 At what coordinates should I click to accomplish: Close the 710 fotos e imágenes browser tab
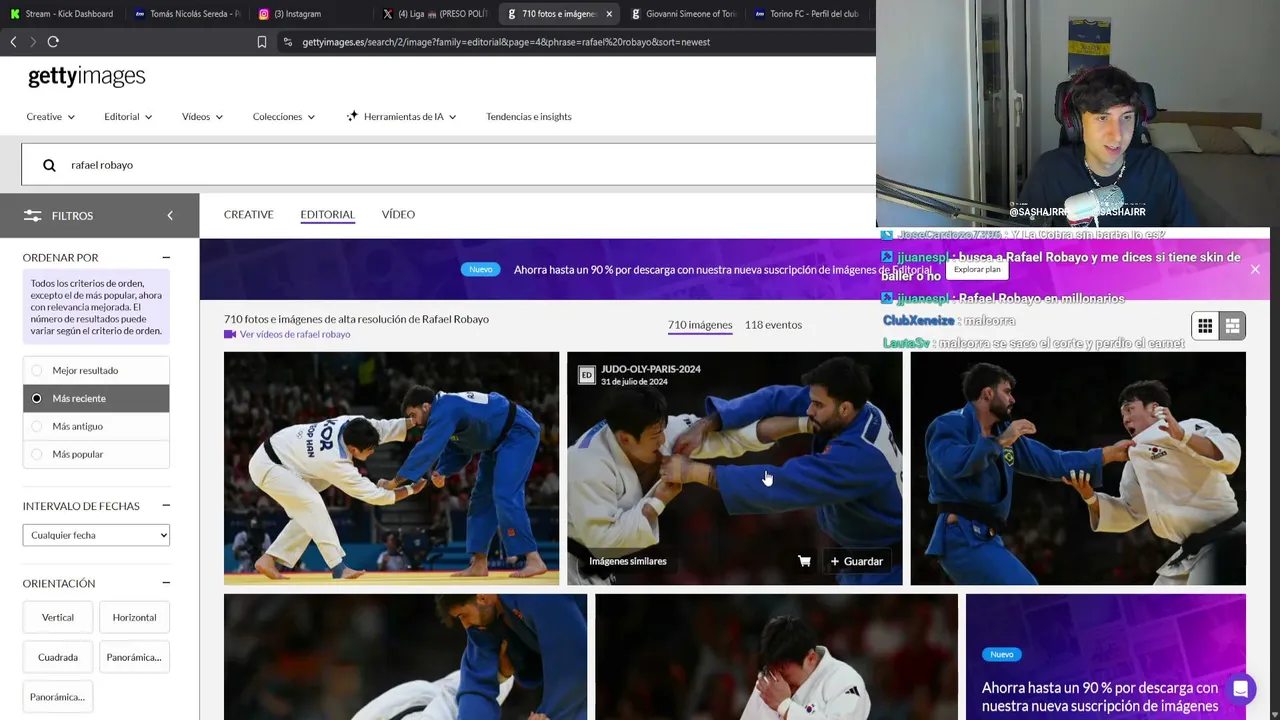click(609, 14)
